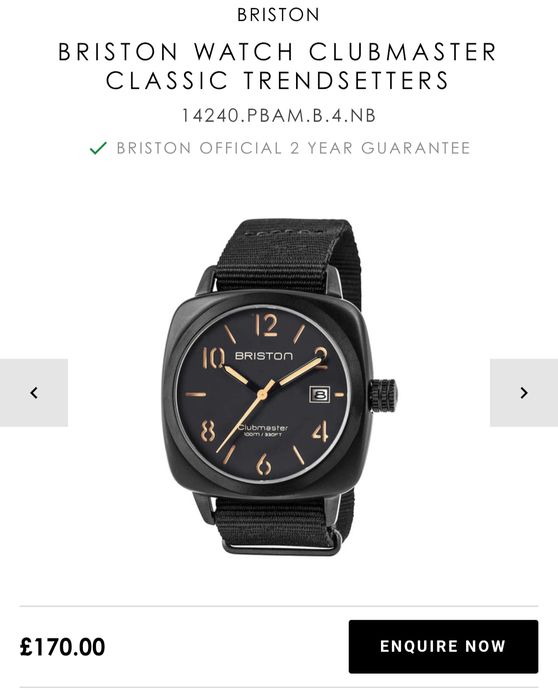This screenshot has height=699, width=558.
Task: Click the Clubmaster text on the dial
Action: tap(263, 428)
